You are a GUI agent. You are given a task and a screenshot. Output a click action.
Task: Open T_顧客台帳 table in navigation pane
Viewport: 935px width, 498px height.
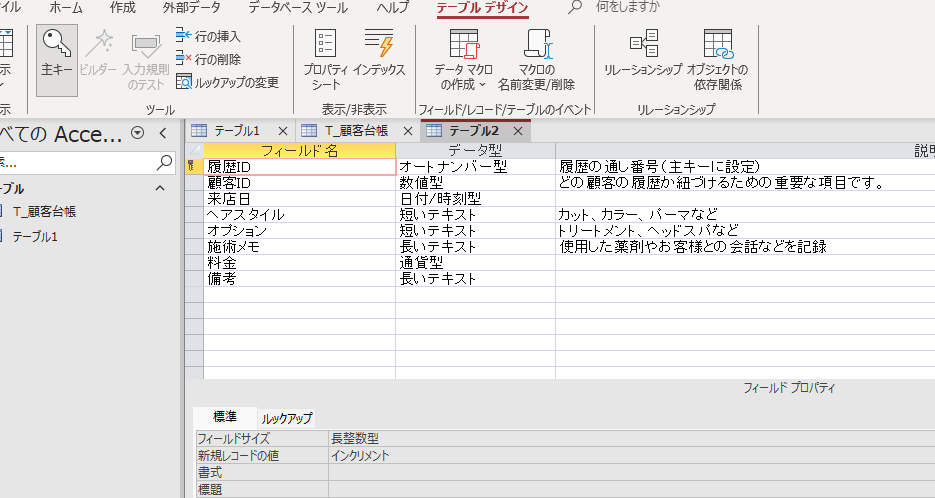(44, 211)
